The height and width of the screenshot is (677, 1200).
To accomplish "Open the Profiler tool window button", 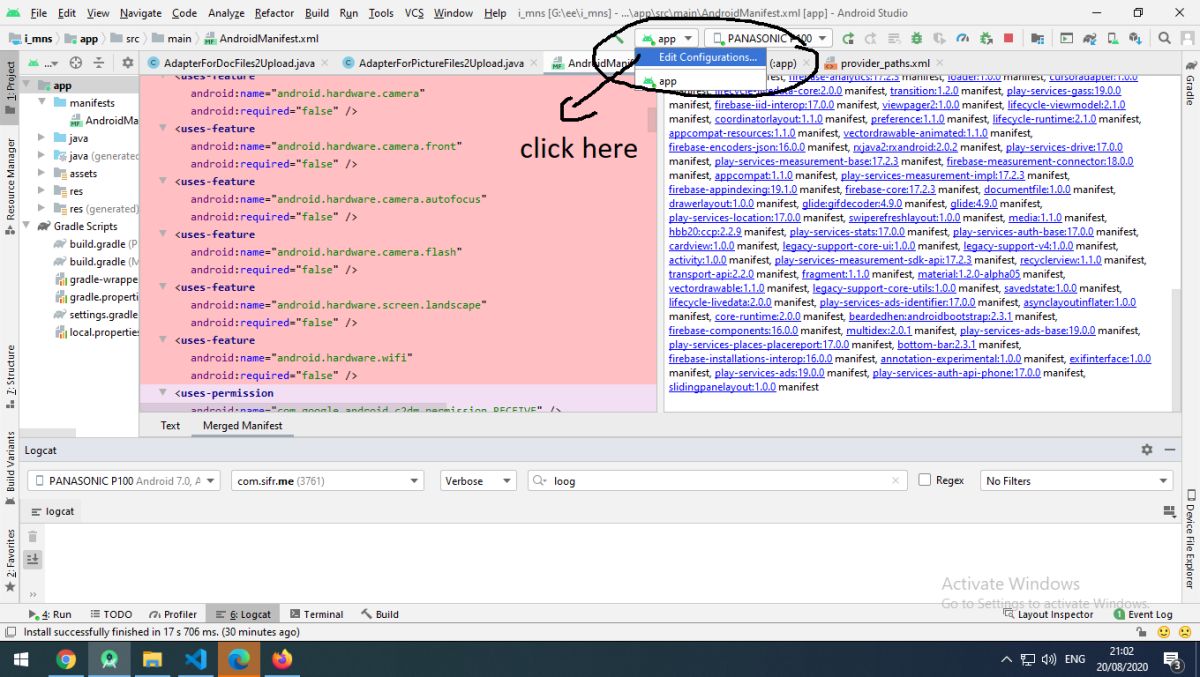I will point(173,614).
